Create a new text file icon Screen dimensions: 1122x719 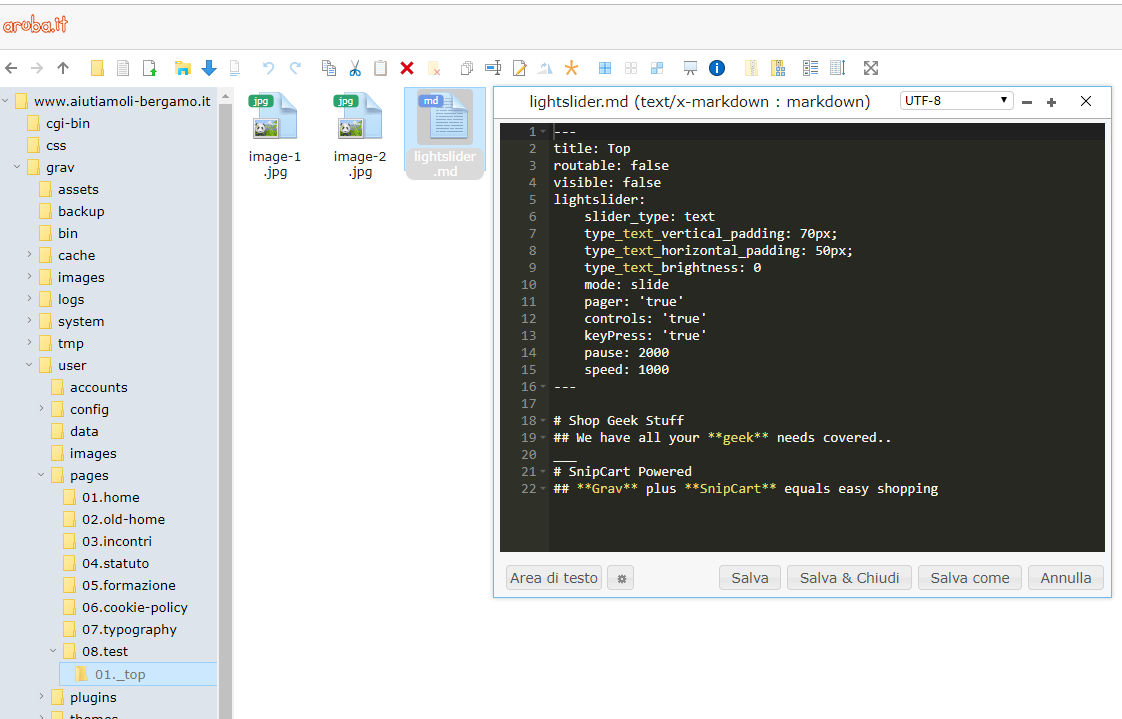pyautogui.click(x=123, y=68)
